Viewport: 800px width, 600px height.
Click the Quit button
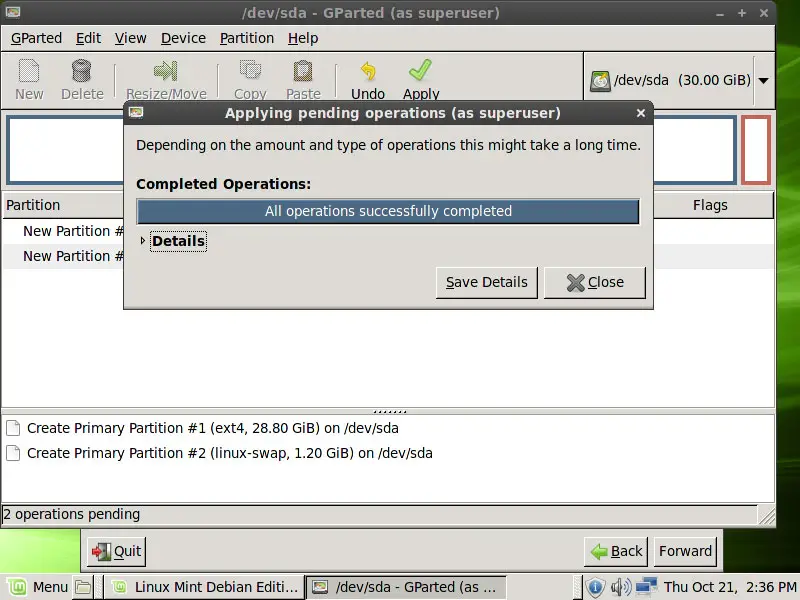pos(116,552)
